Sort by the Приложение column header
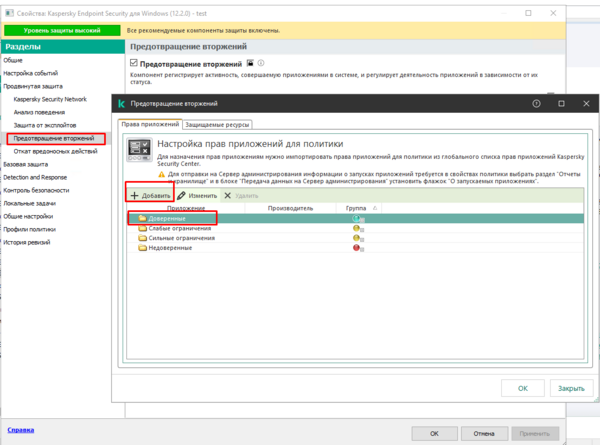This screenshot has width=600, height=445. click(186, 208)
